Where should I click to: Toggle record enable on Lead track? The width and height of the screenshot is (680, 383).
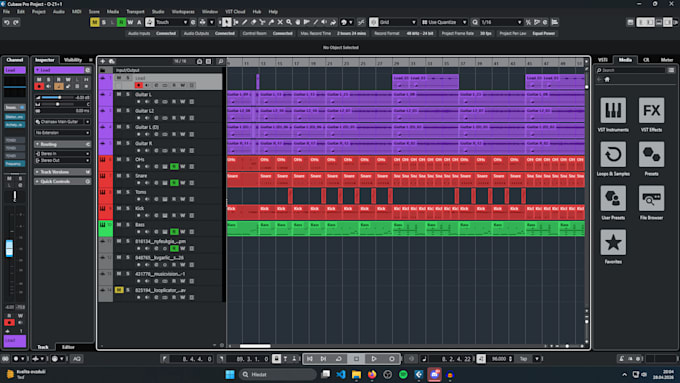tap(139, 85)
